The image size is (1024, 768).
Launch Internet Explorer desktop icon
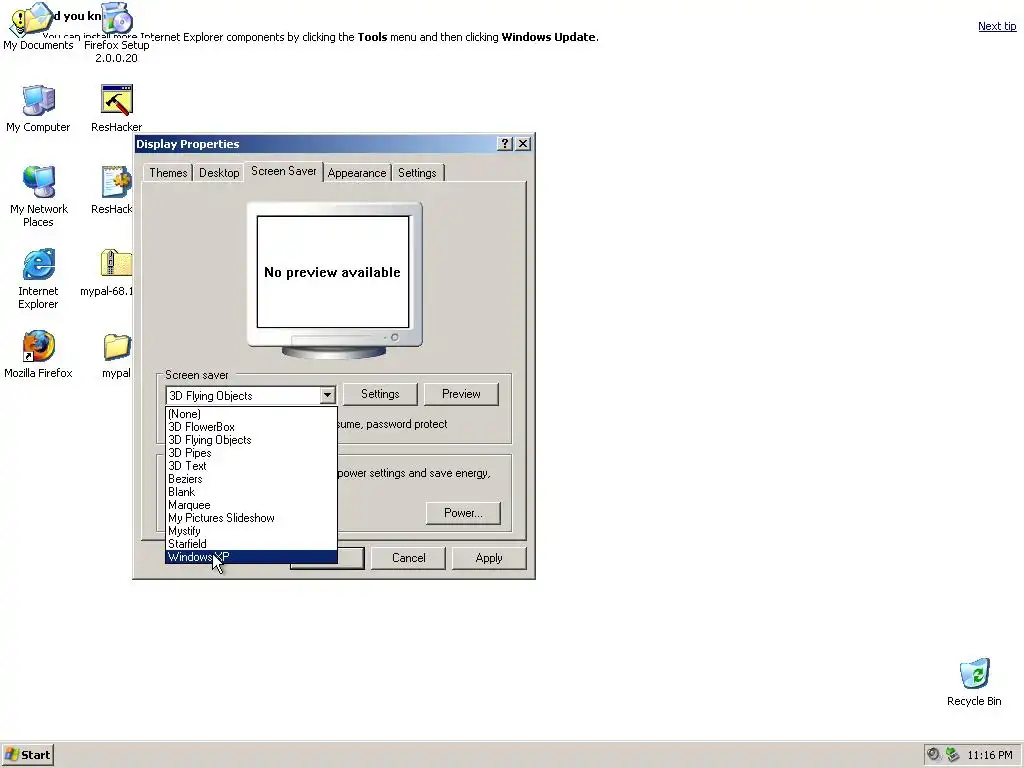[x=38, y=278]
